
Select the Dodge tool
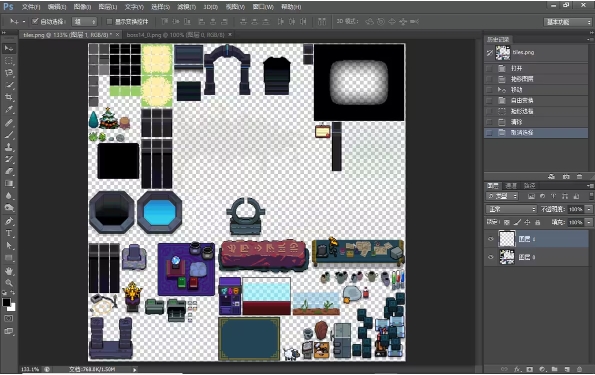coord(9,208)
